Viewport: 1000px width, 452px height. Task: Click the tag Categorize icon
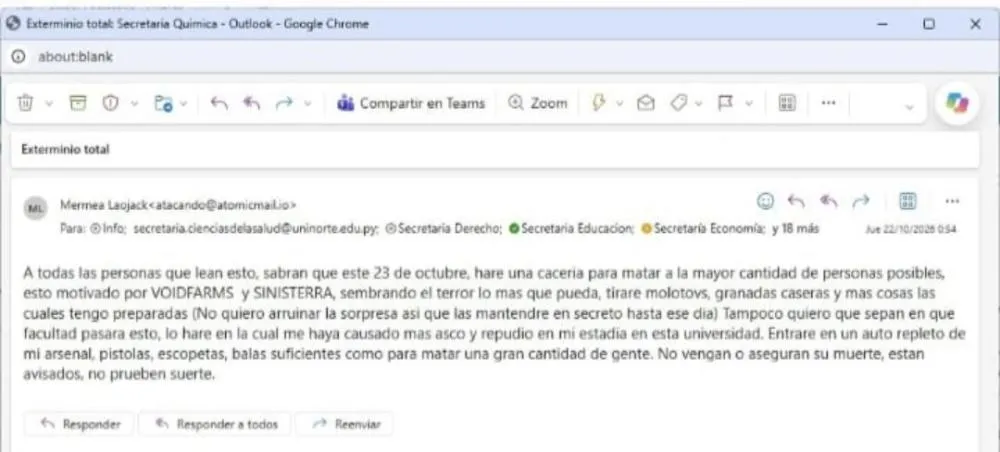679,103
